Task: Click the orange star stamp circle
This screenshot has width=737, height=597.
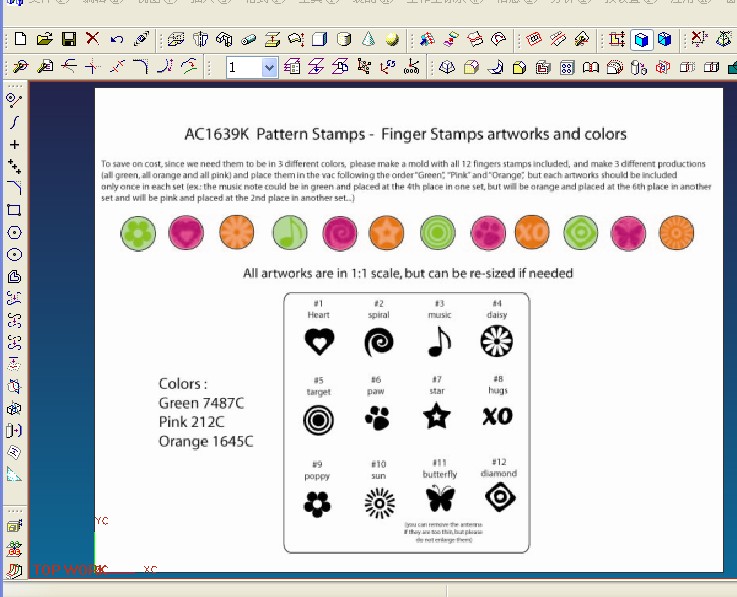Action: [386, 233]
